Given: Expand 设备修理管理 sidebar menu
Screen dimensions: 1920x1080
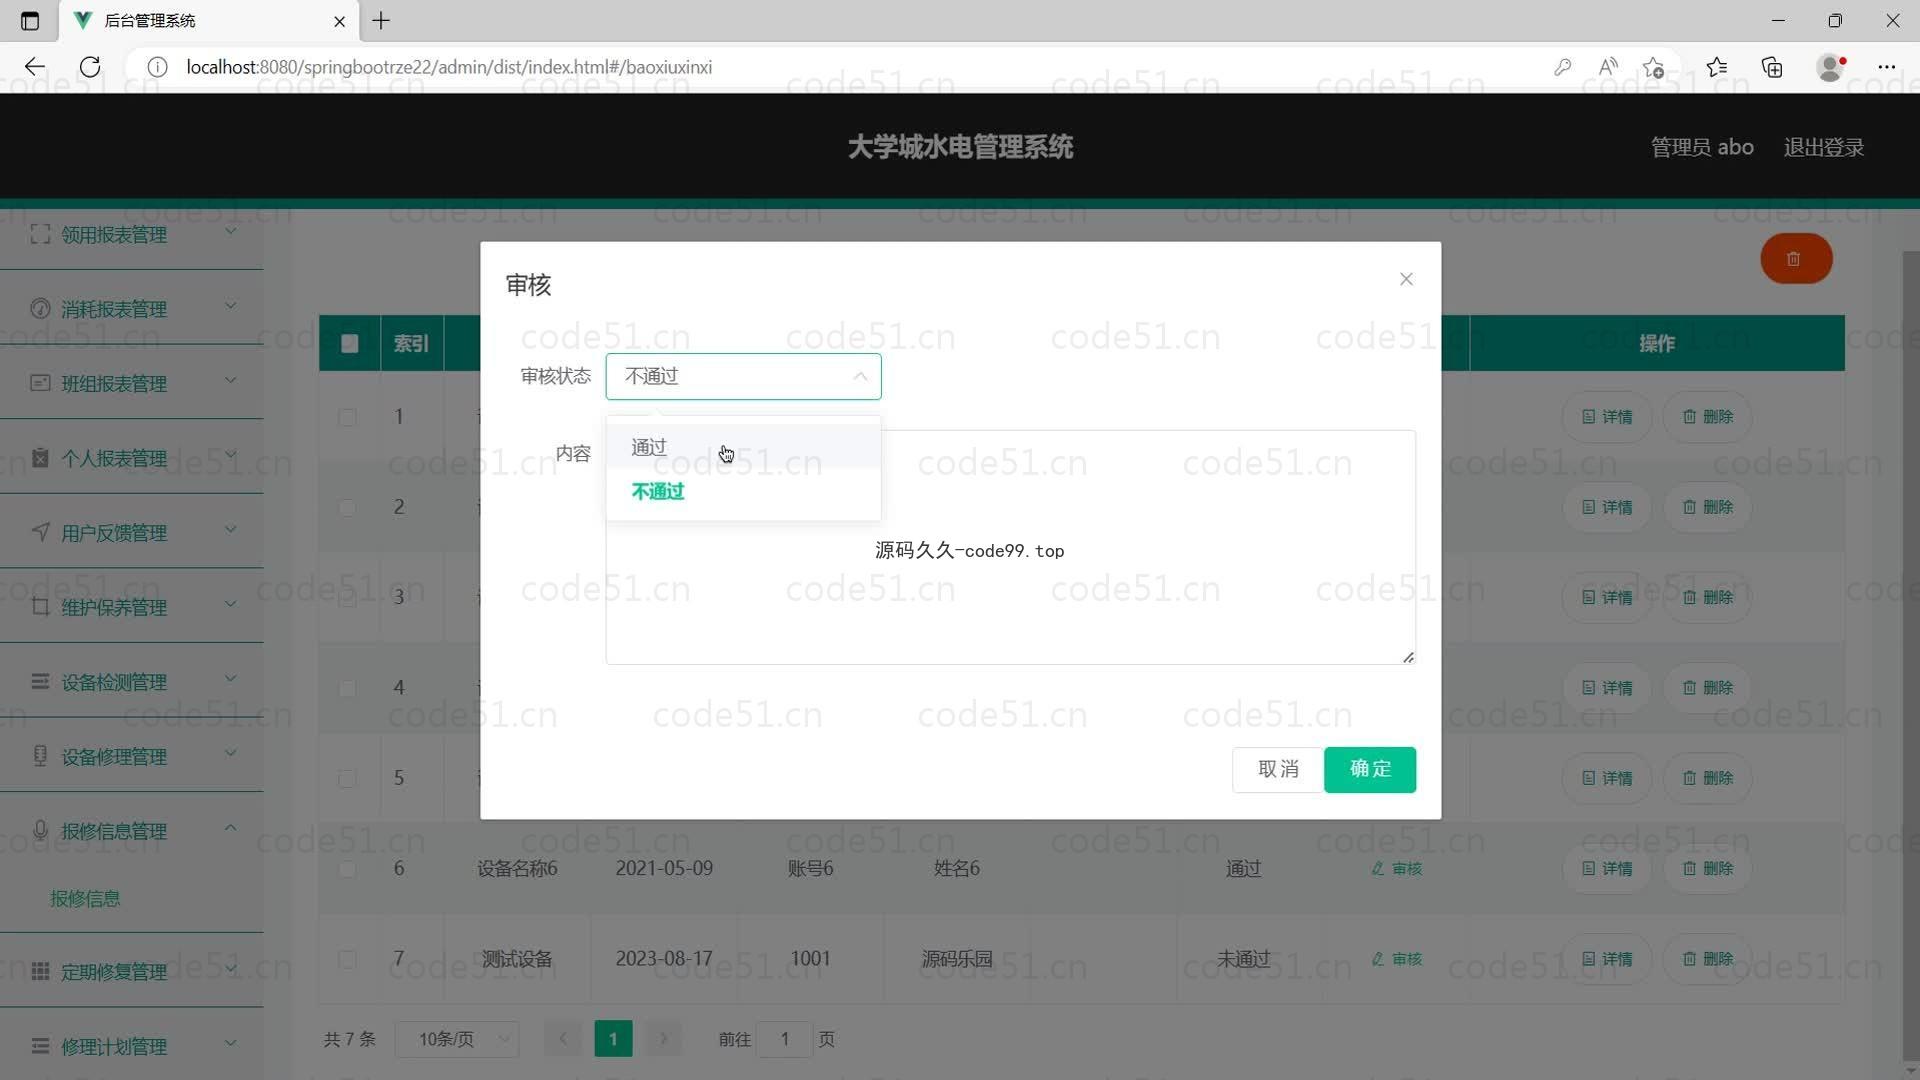Looking at the screenshot, I should [132, 756].
